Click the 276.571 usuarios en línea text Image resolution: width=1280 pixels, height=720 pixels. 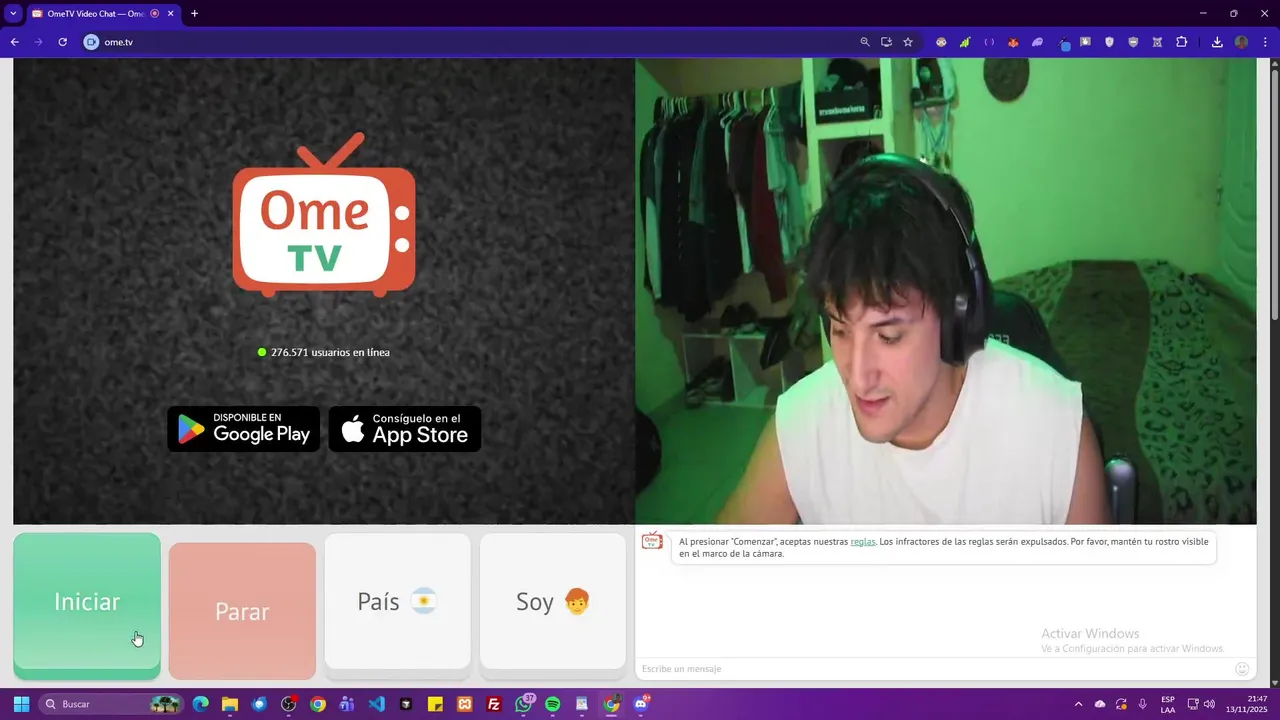[x=330, y=352]
